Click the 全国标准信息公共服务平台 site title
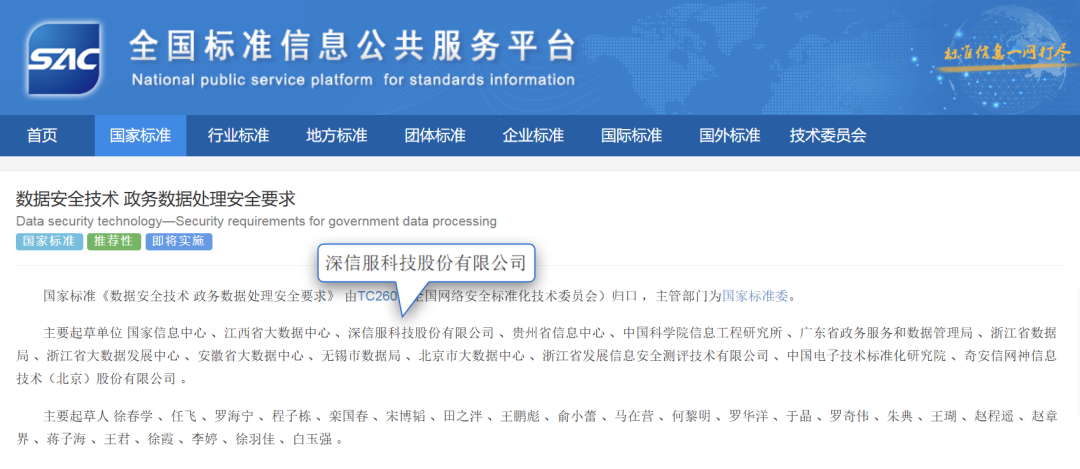This screenshot has height=469, width=1080. click(353, 47)
